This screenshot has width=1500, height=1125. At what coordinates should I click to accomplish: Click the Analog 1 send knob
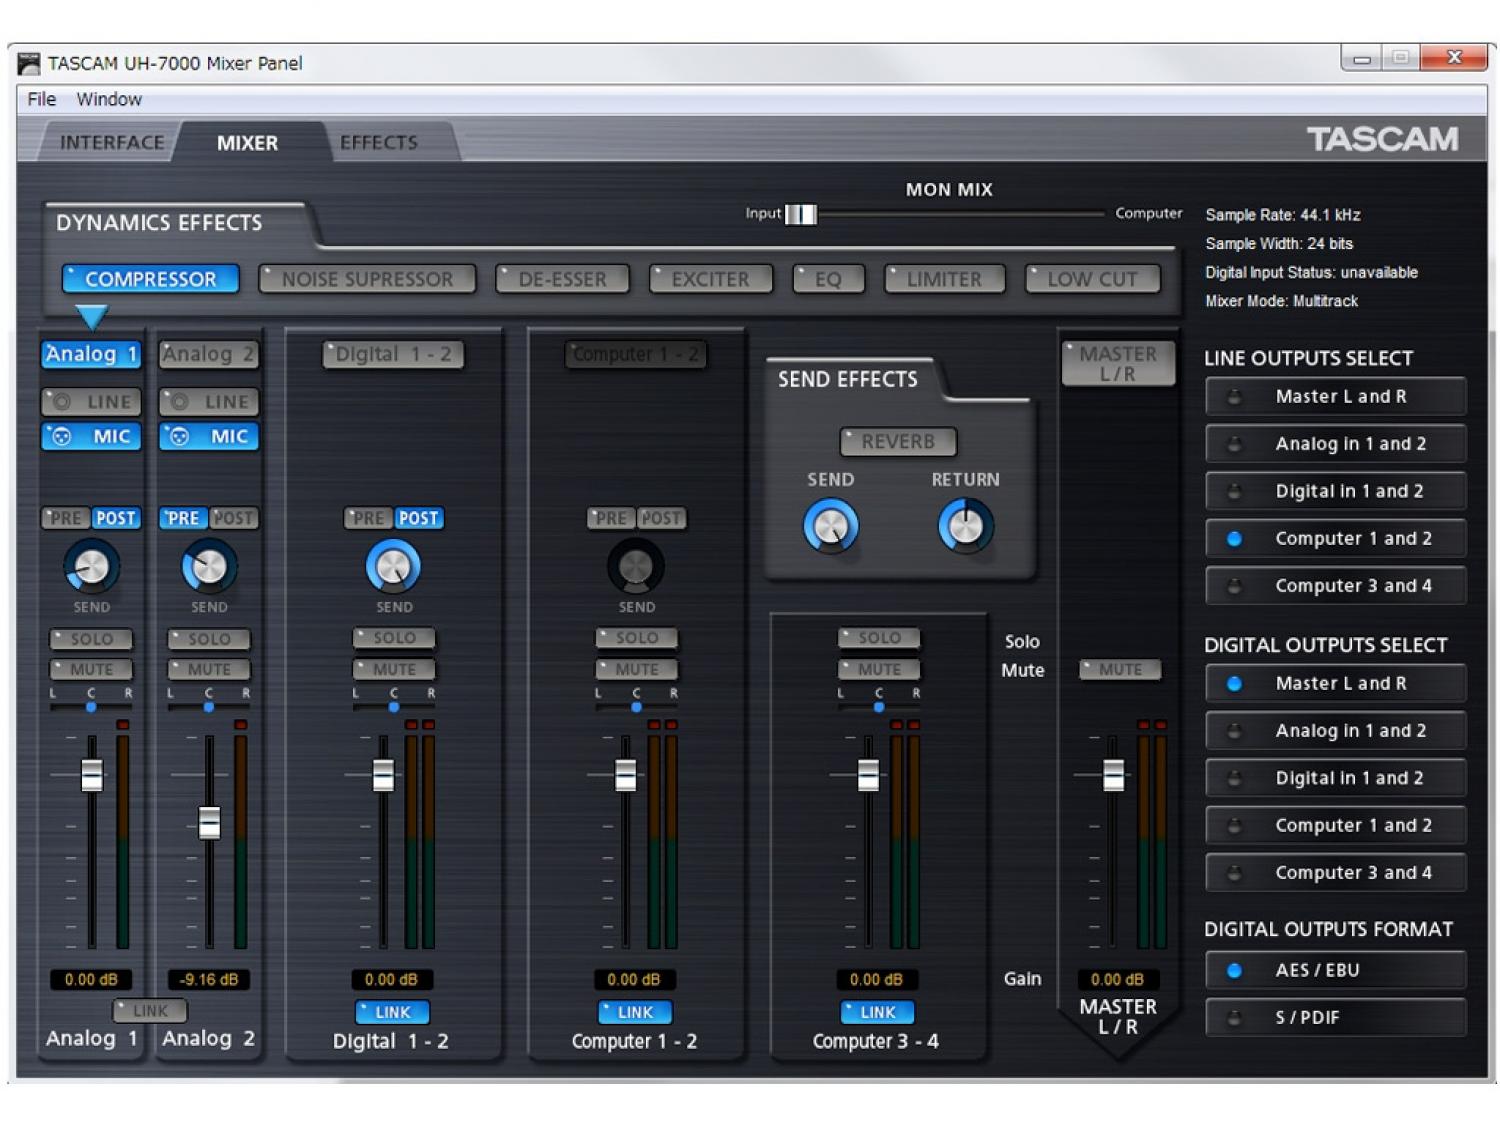point(91,567)
